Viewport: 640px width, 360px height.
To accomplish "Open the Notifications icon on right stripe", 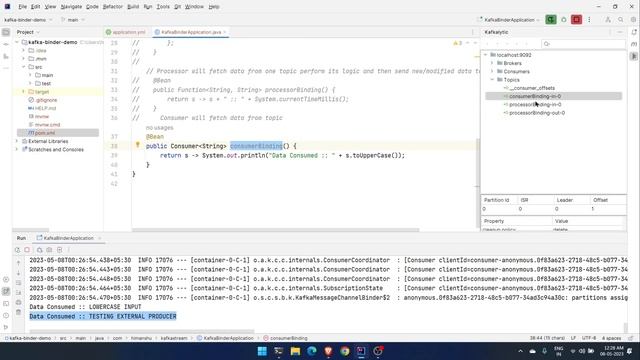I will click(x=634, y=32).
